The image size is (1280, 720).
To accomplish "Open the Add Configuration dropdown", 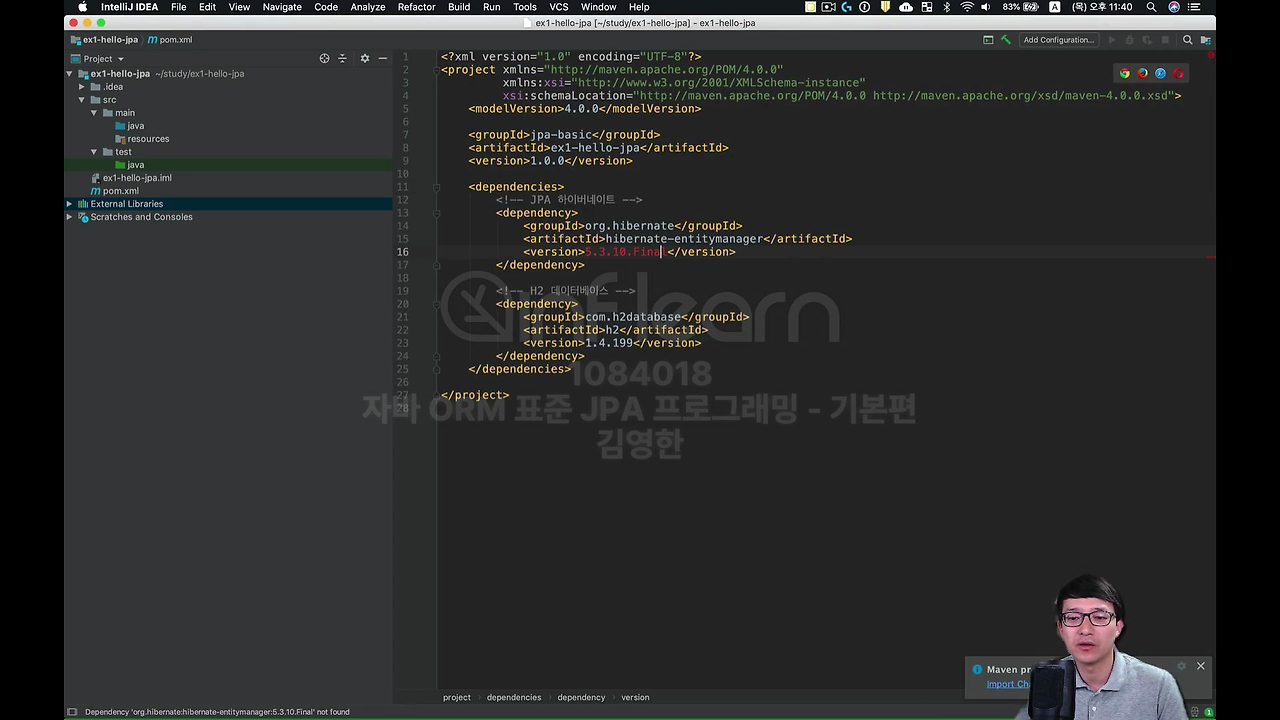I will coord(1059,40).
